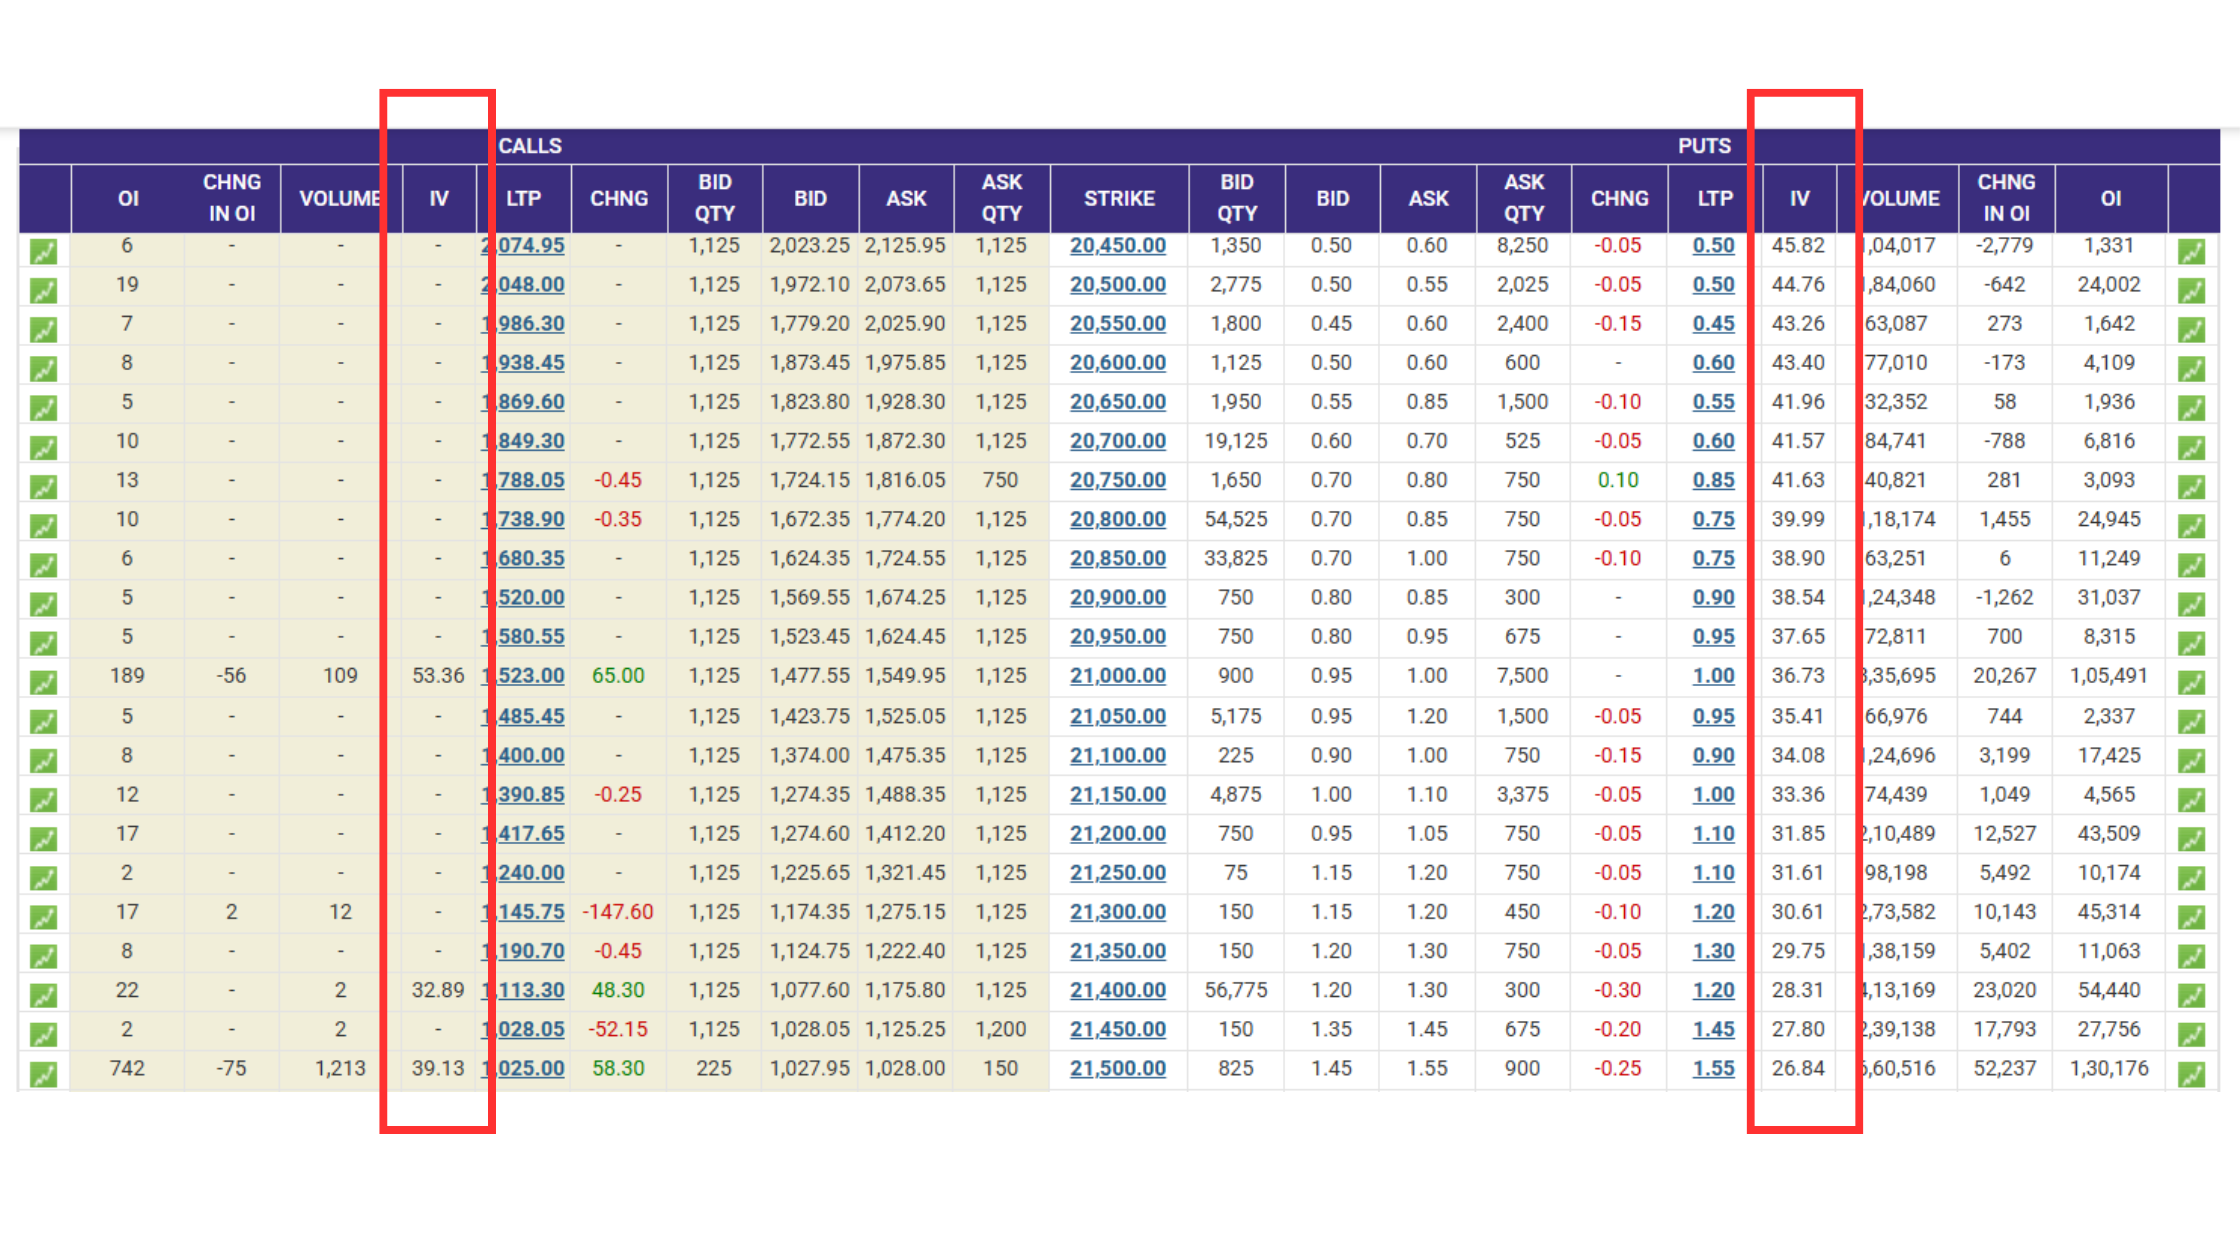Click the puts-side OI column header
The width and height of the screenshot is (2240, 1260).
point(2110,198)
